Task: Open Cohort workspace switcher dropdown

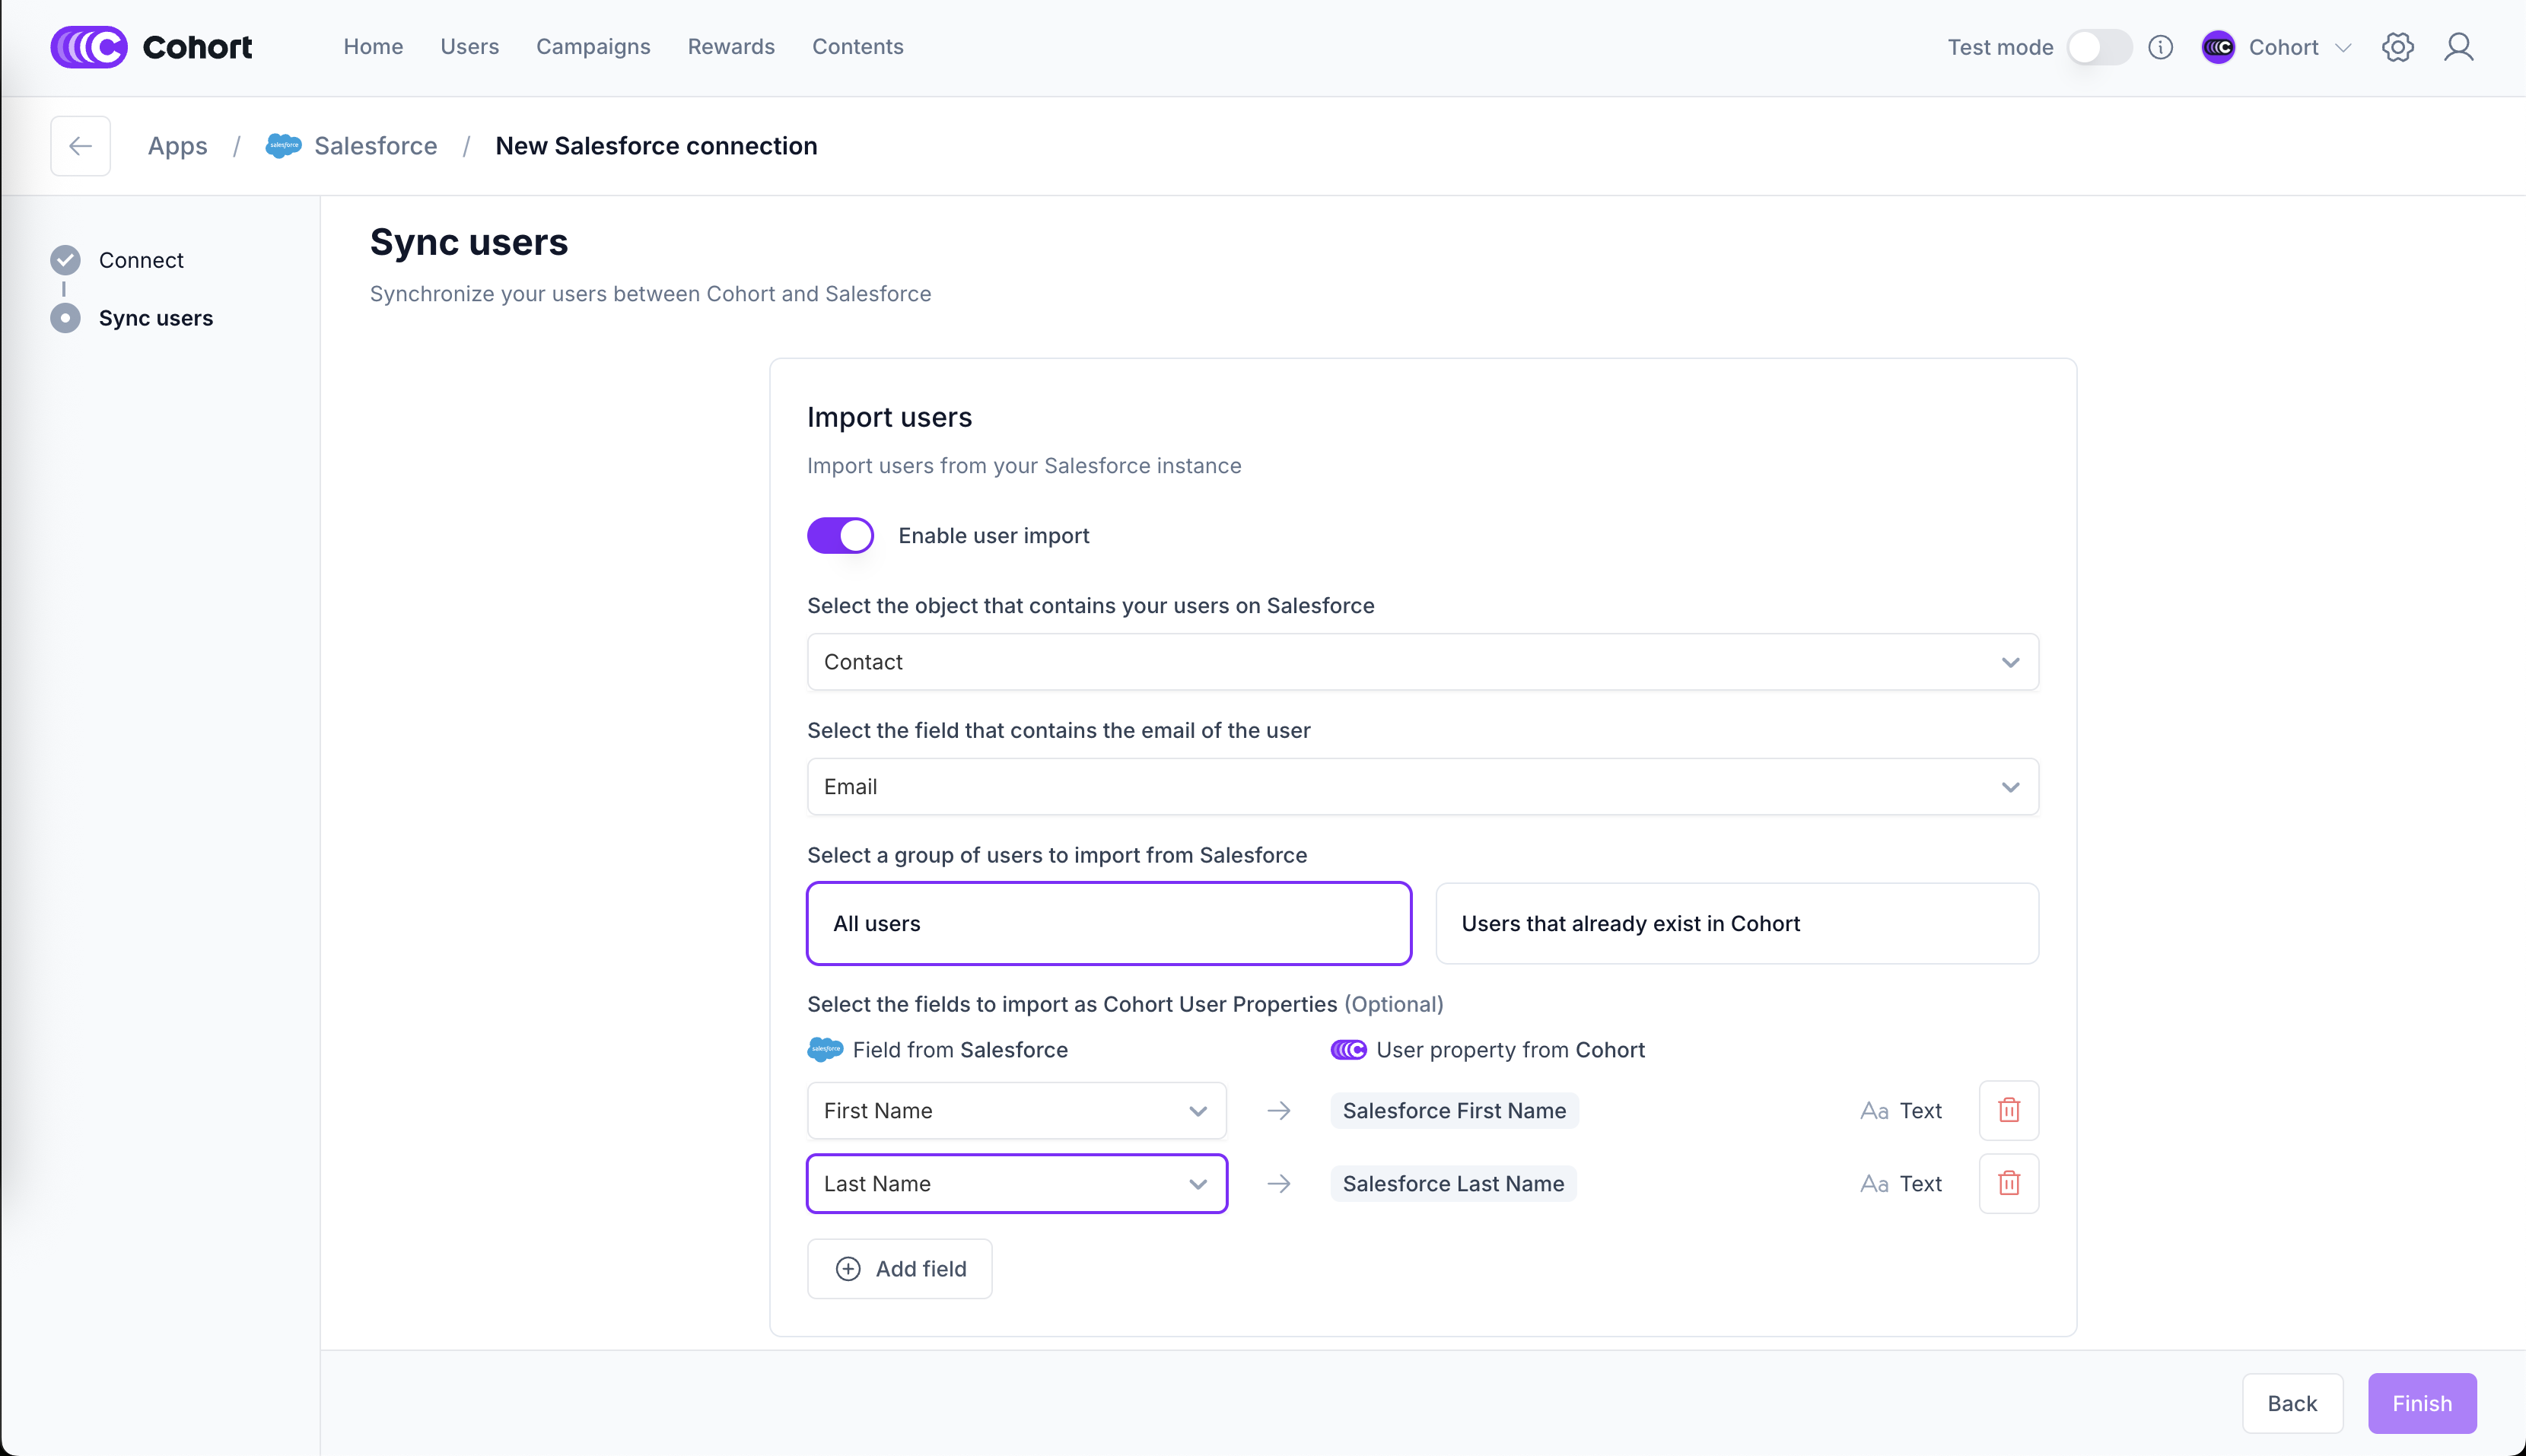Action: point(2277,47)
